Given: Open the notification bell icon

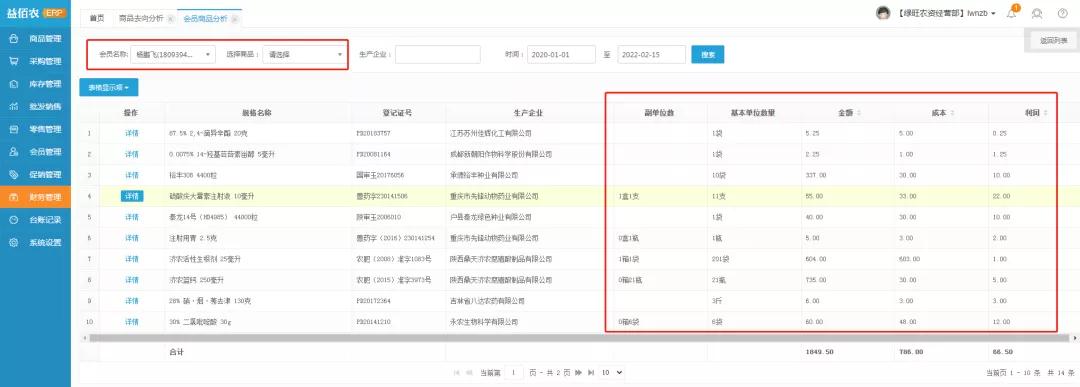Looking at the screenshot, I should [1011, 13].
